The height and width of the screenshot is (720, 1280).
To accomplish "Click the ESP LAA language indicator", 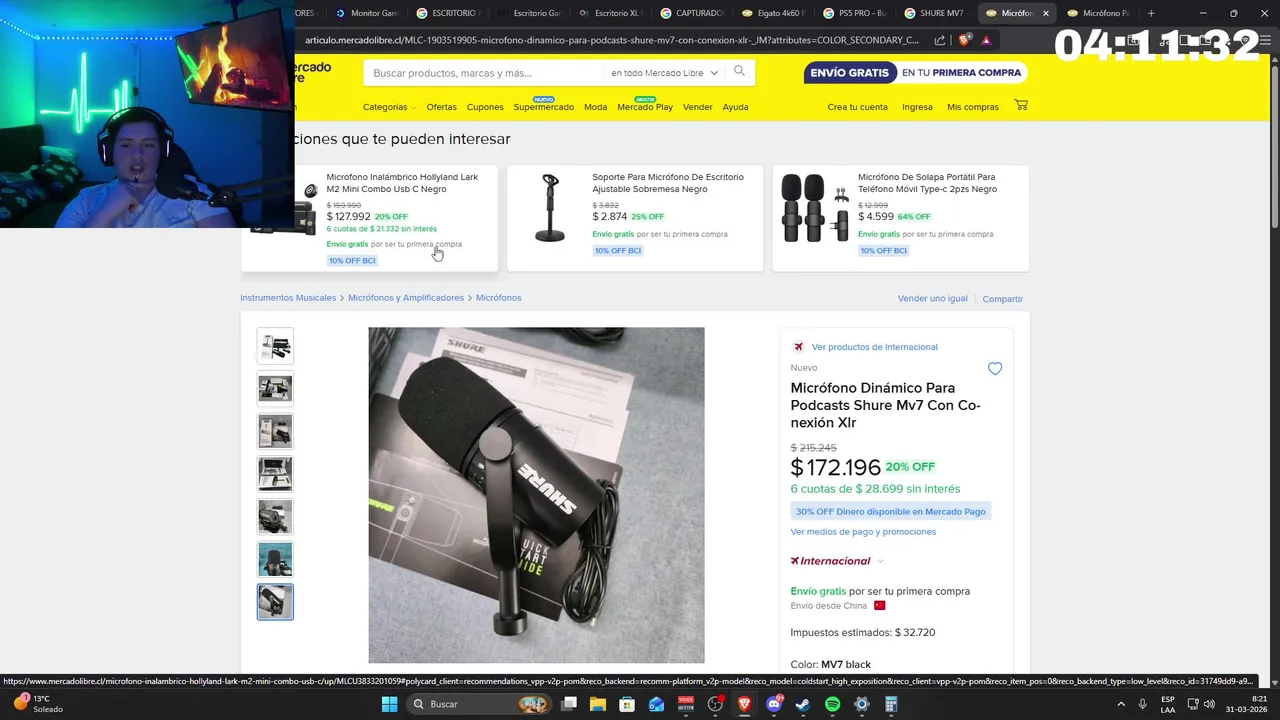I will (x=1168, y=704).
